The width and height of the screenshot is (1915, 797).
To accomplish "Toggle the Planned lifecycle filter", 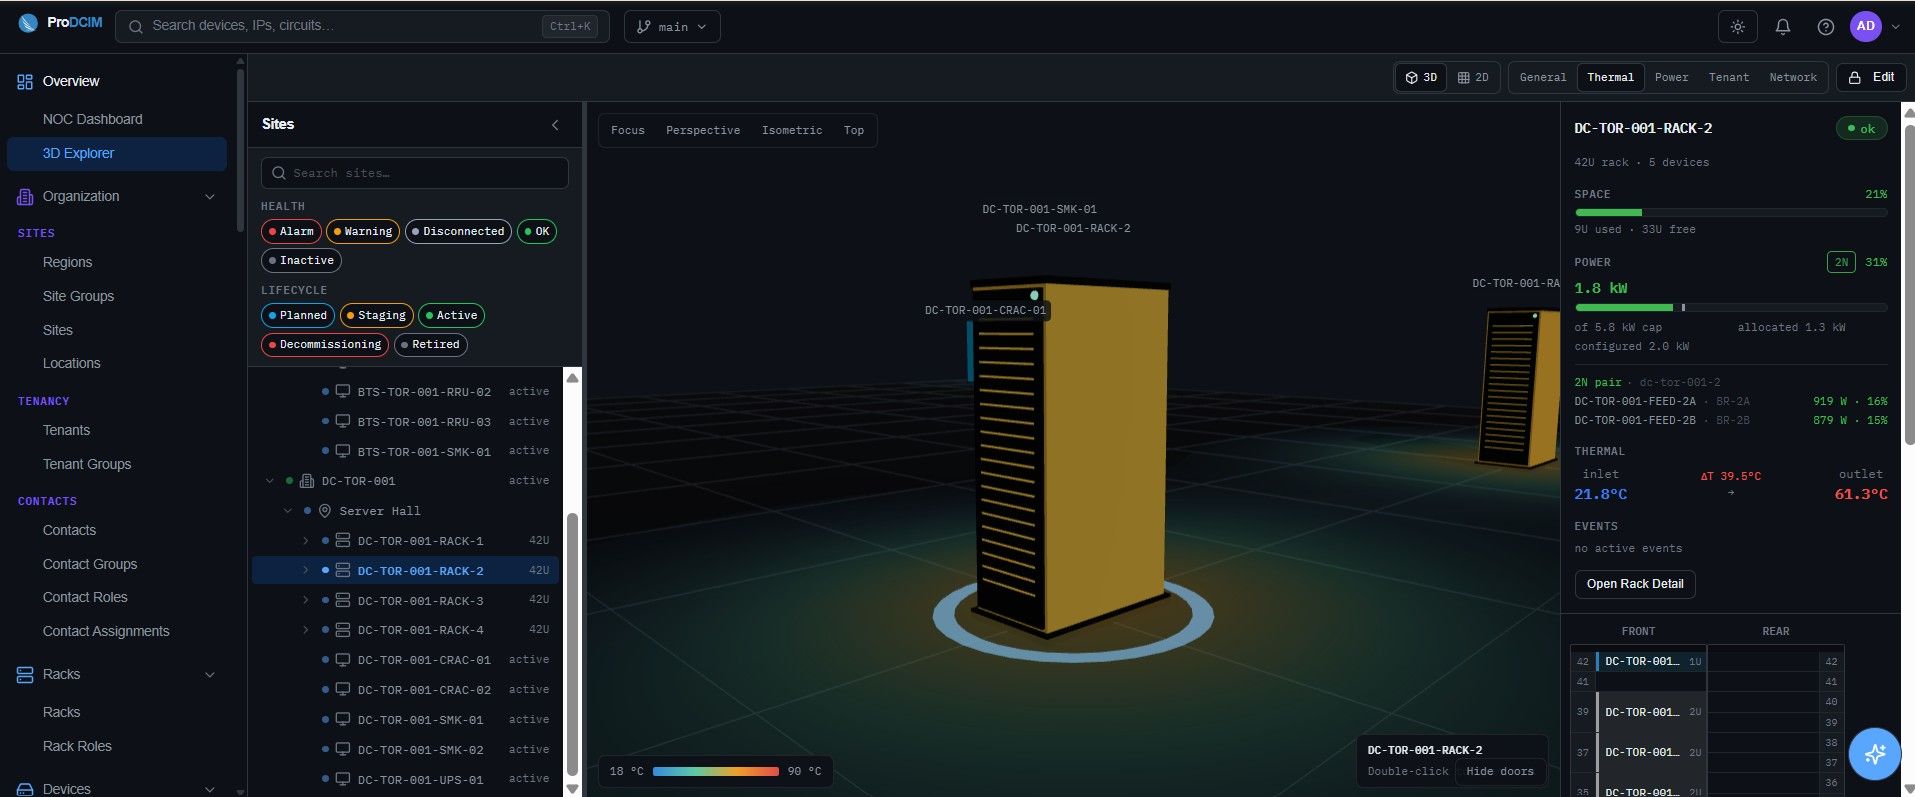I will coord(298,315).
